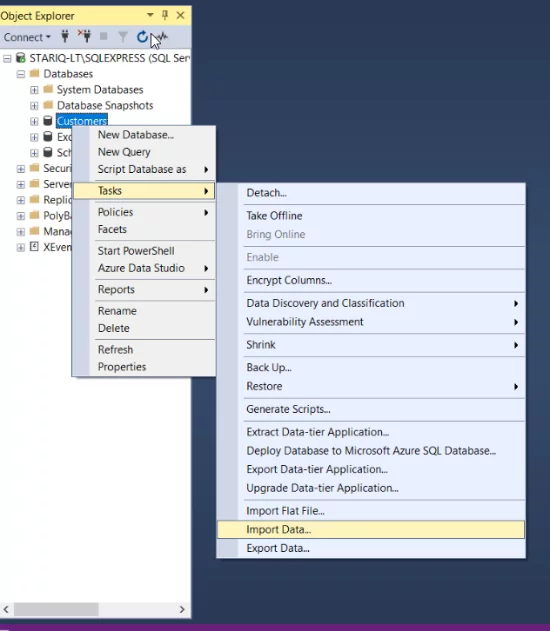The image size is (550, 631).
Task: Open Properties from context menu
Action: pyautogui.click(x=144, y=367)
